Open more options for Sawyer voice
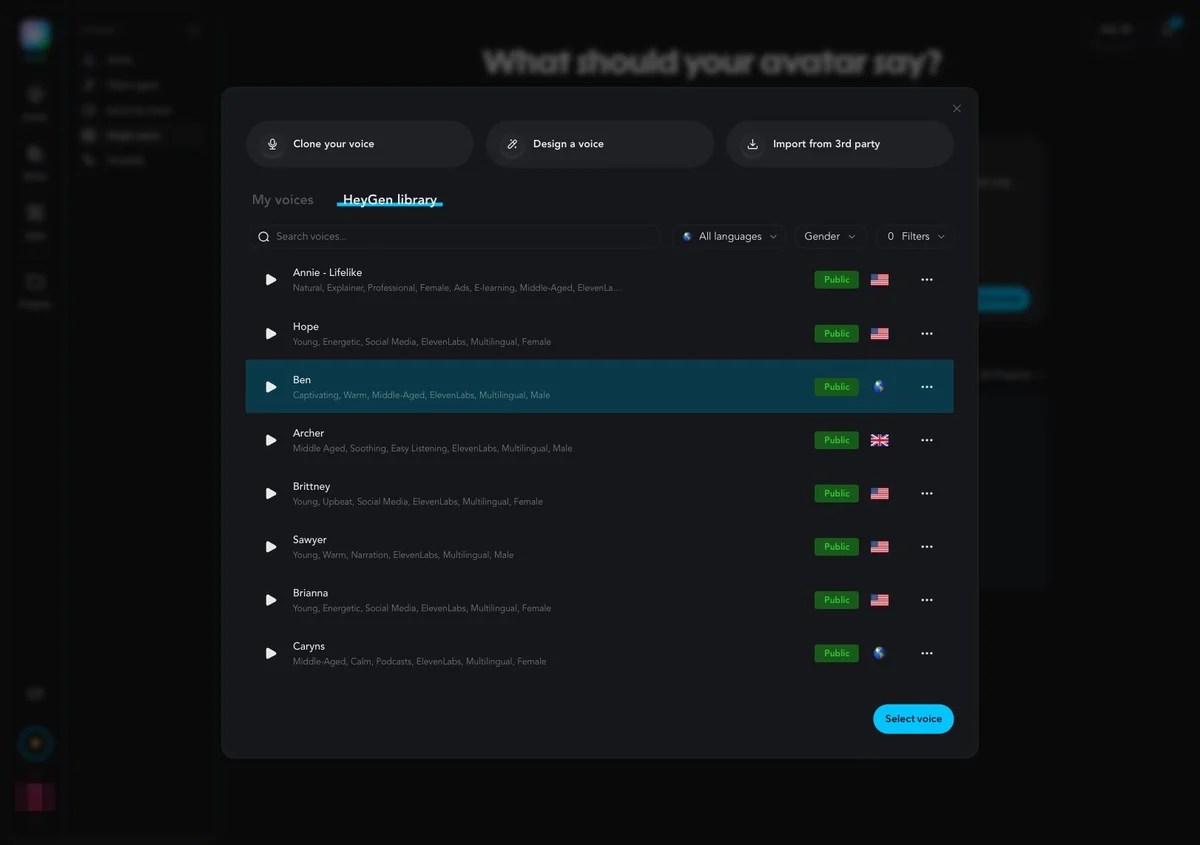Screen dimensions: 1200x845 coord(927,547)
